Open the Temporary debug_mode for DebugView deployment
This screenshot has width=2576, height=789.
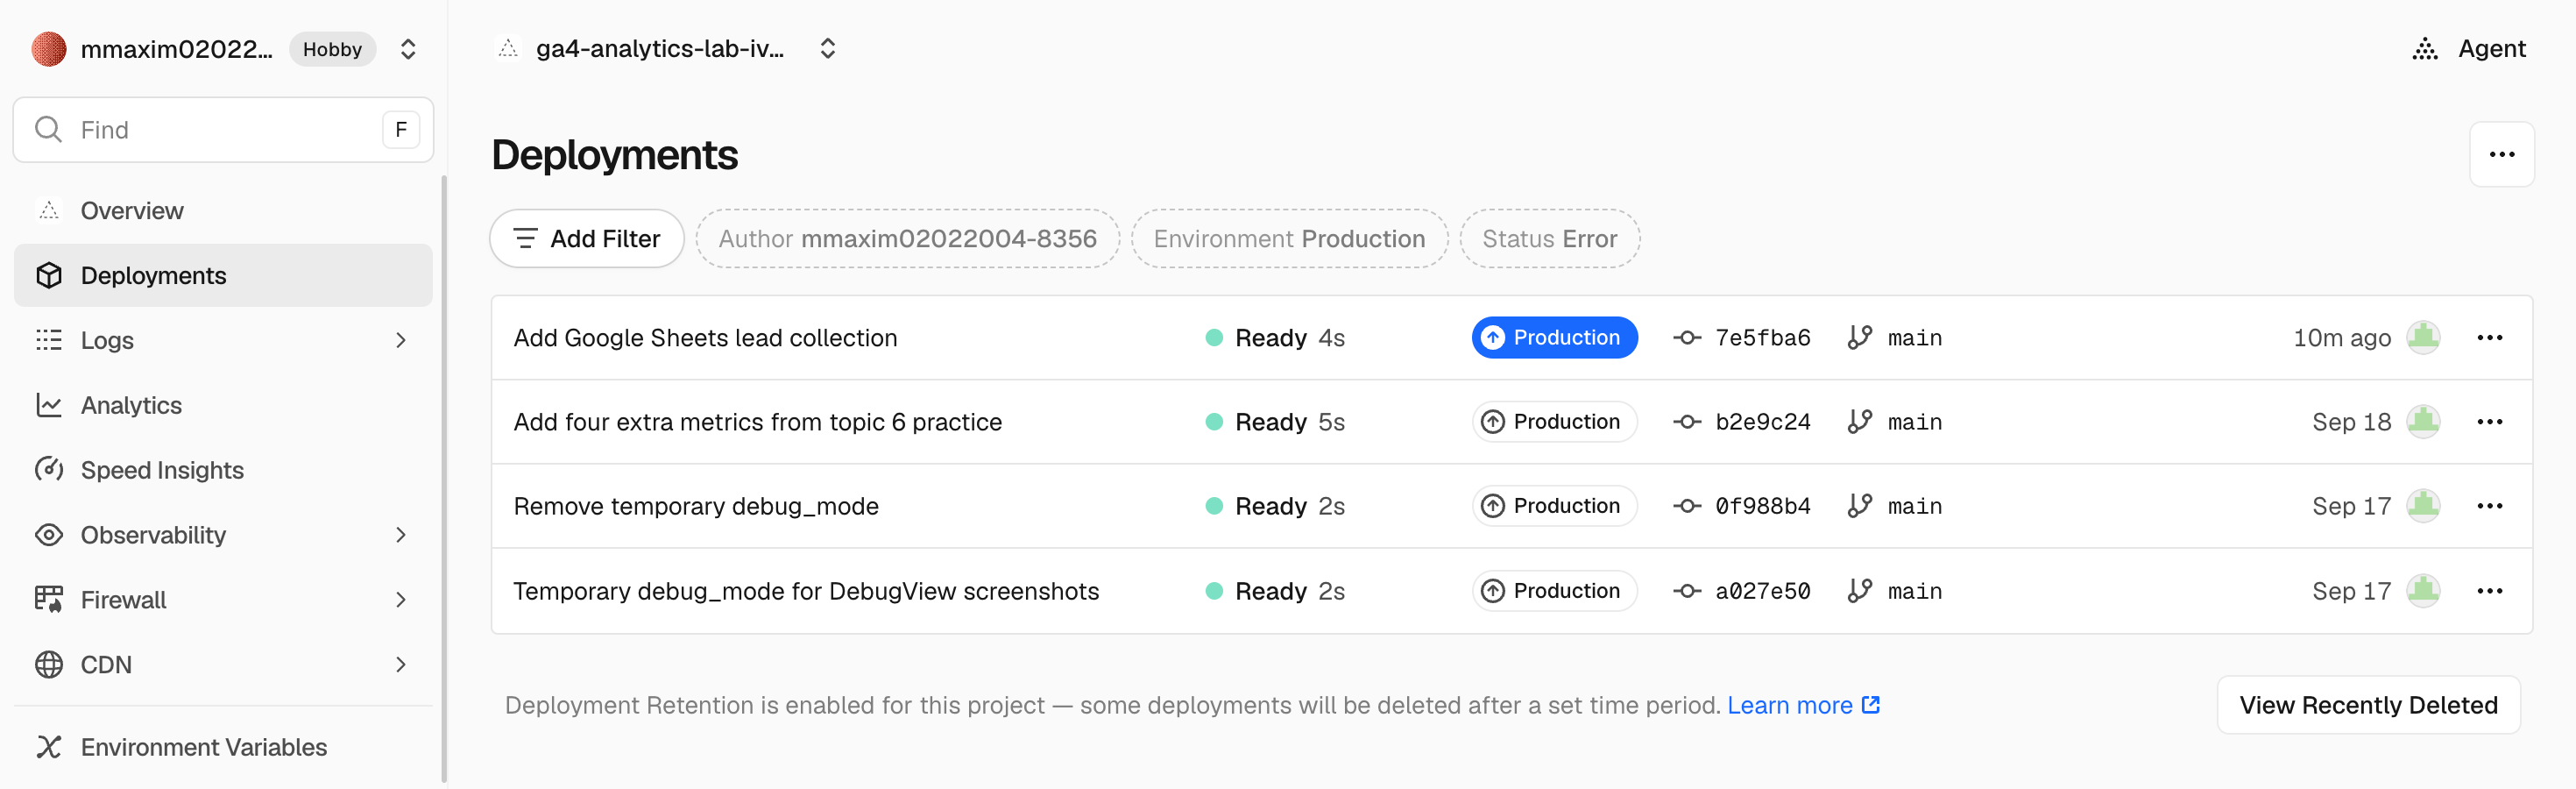806,591
